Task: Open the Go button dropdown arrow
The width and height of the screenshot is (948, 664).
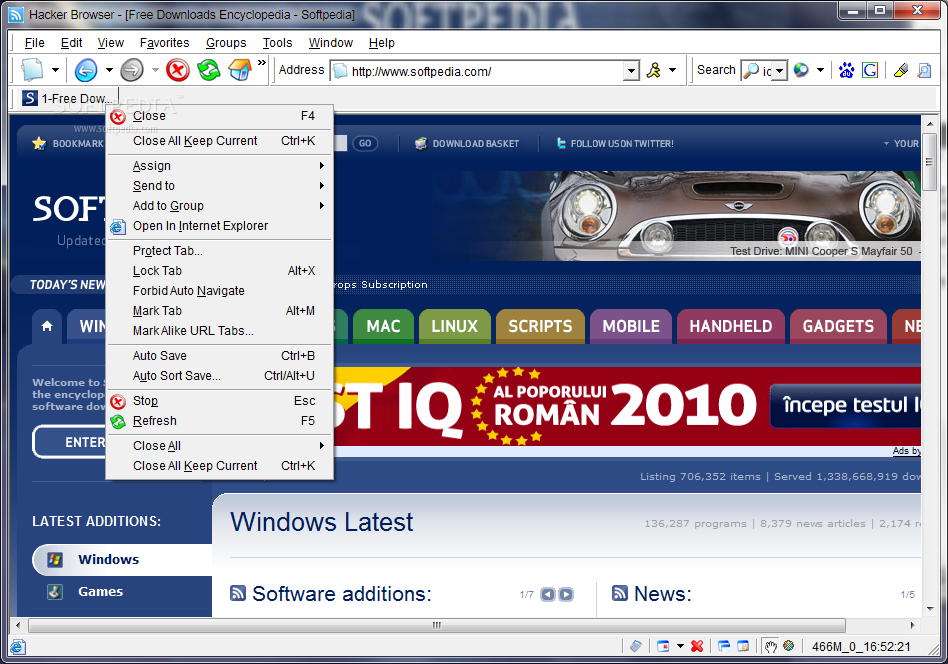Action: (x=672, y=70)
